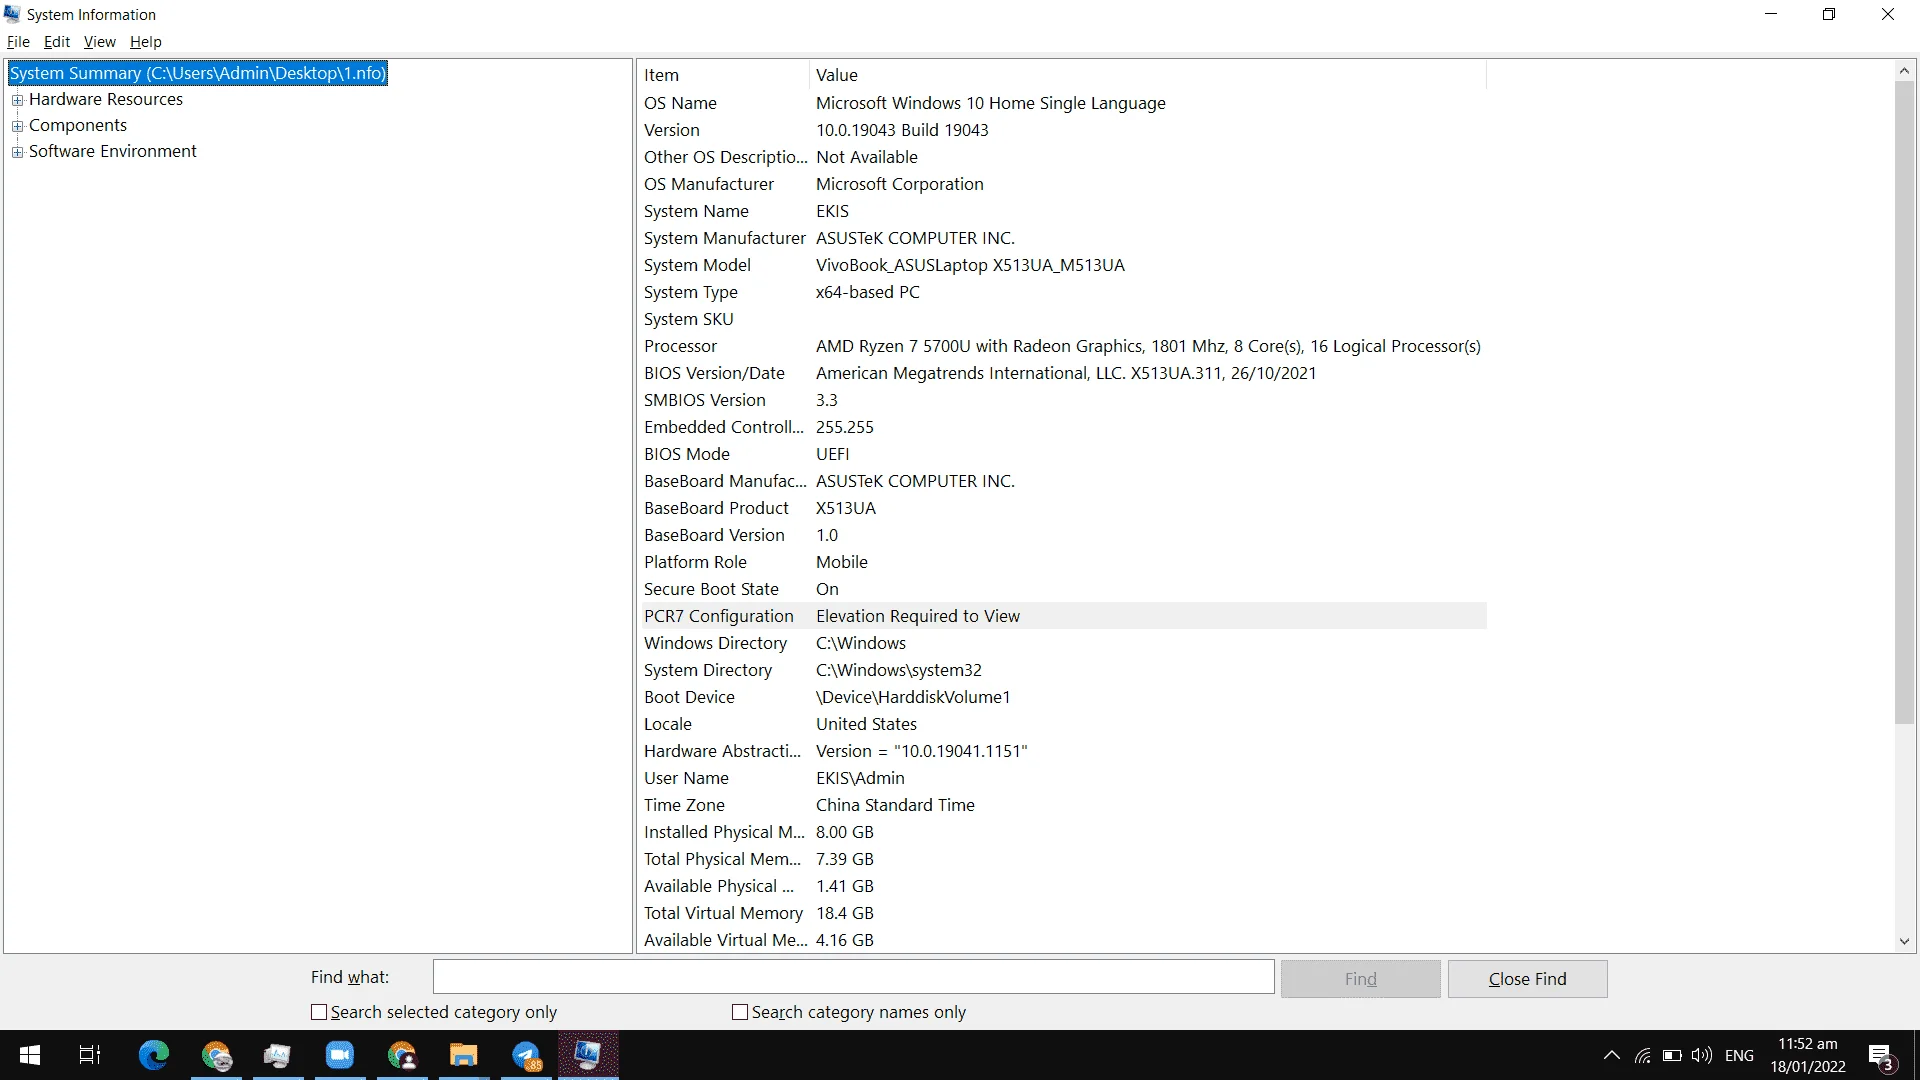This screenshot has width=1920, height=1080.
Task: Open the monitor-with-graph taskbar app
Action: pyautogui.click(x=277, y=1055)
